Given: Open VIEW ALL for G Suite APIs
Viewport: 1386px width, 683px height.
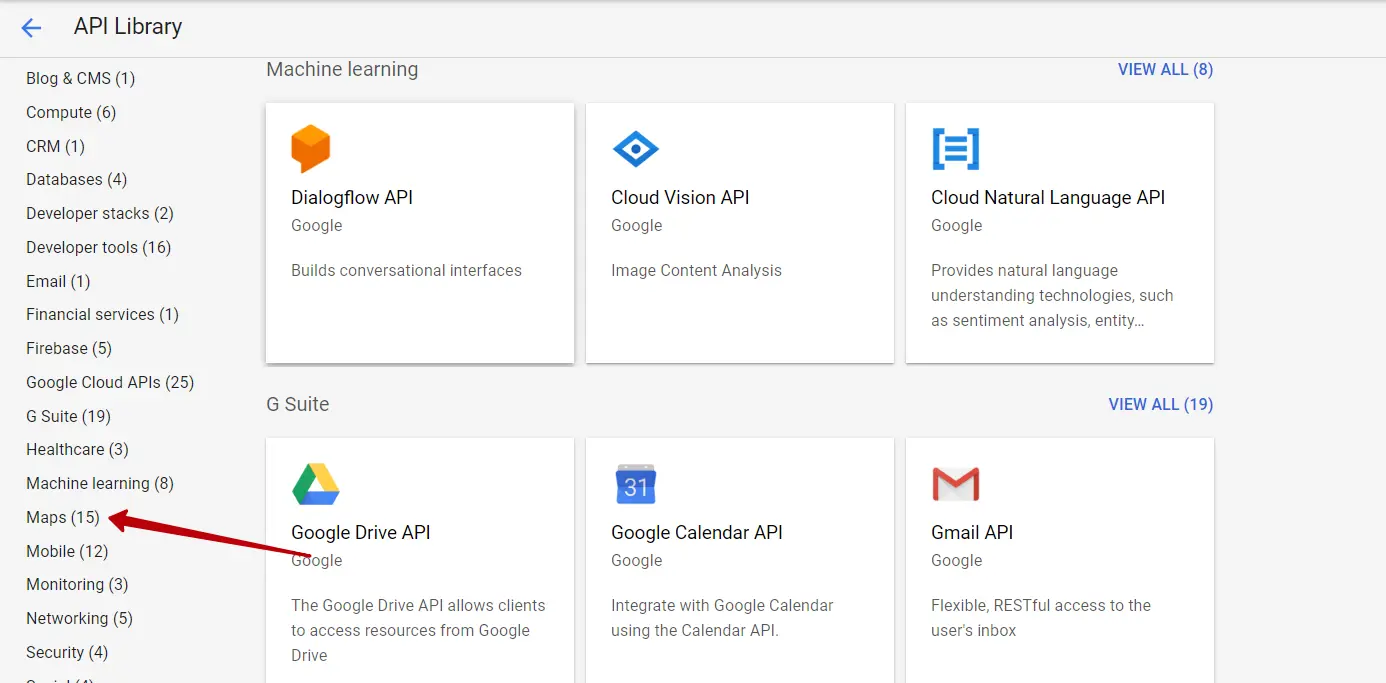Looking at the screenshot, I should pyautogui.click(x=1161, y=404).
